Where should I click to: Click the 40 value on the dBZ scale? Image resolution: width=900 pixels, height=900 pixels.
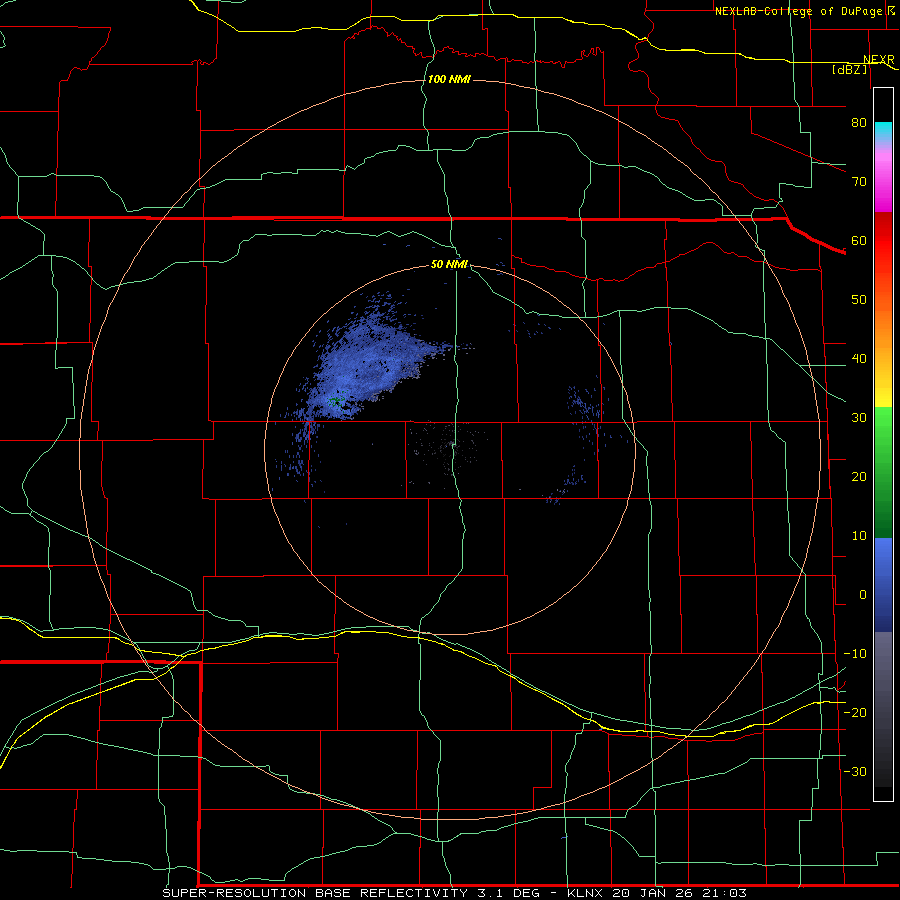point(859,359)
